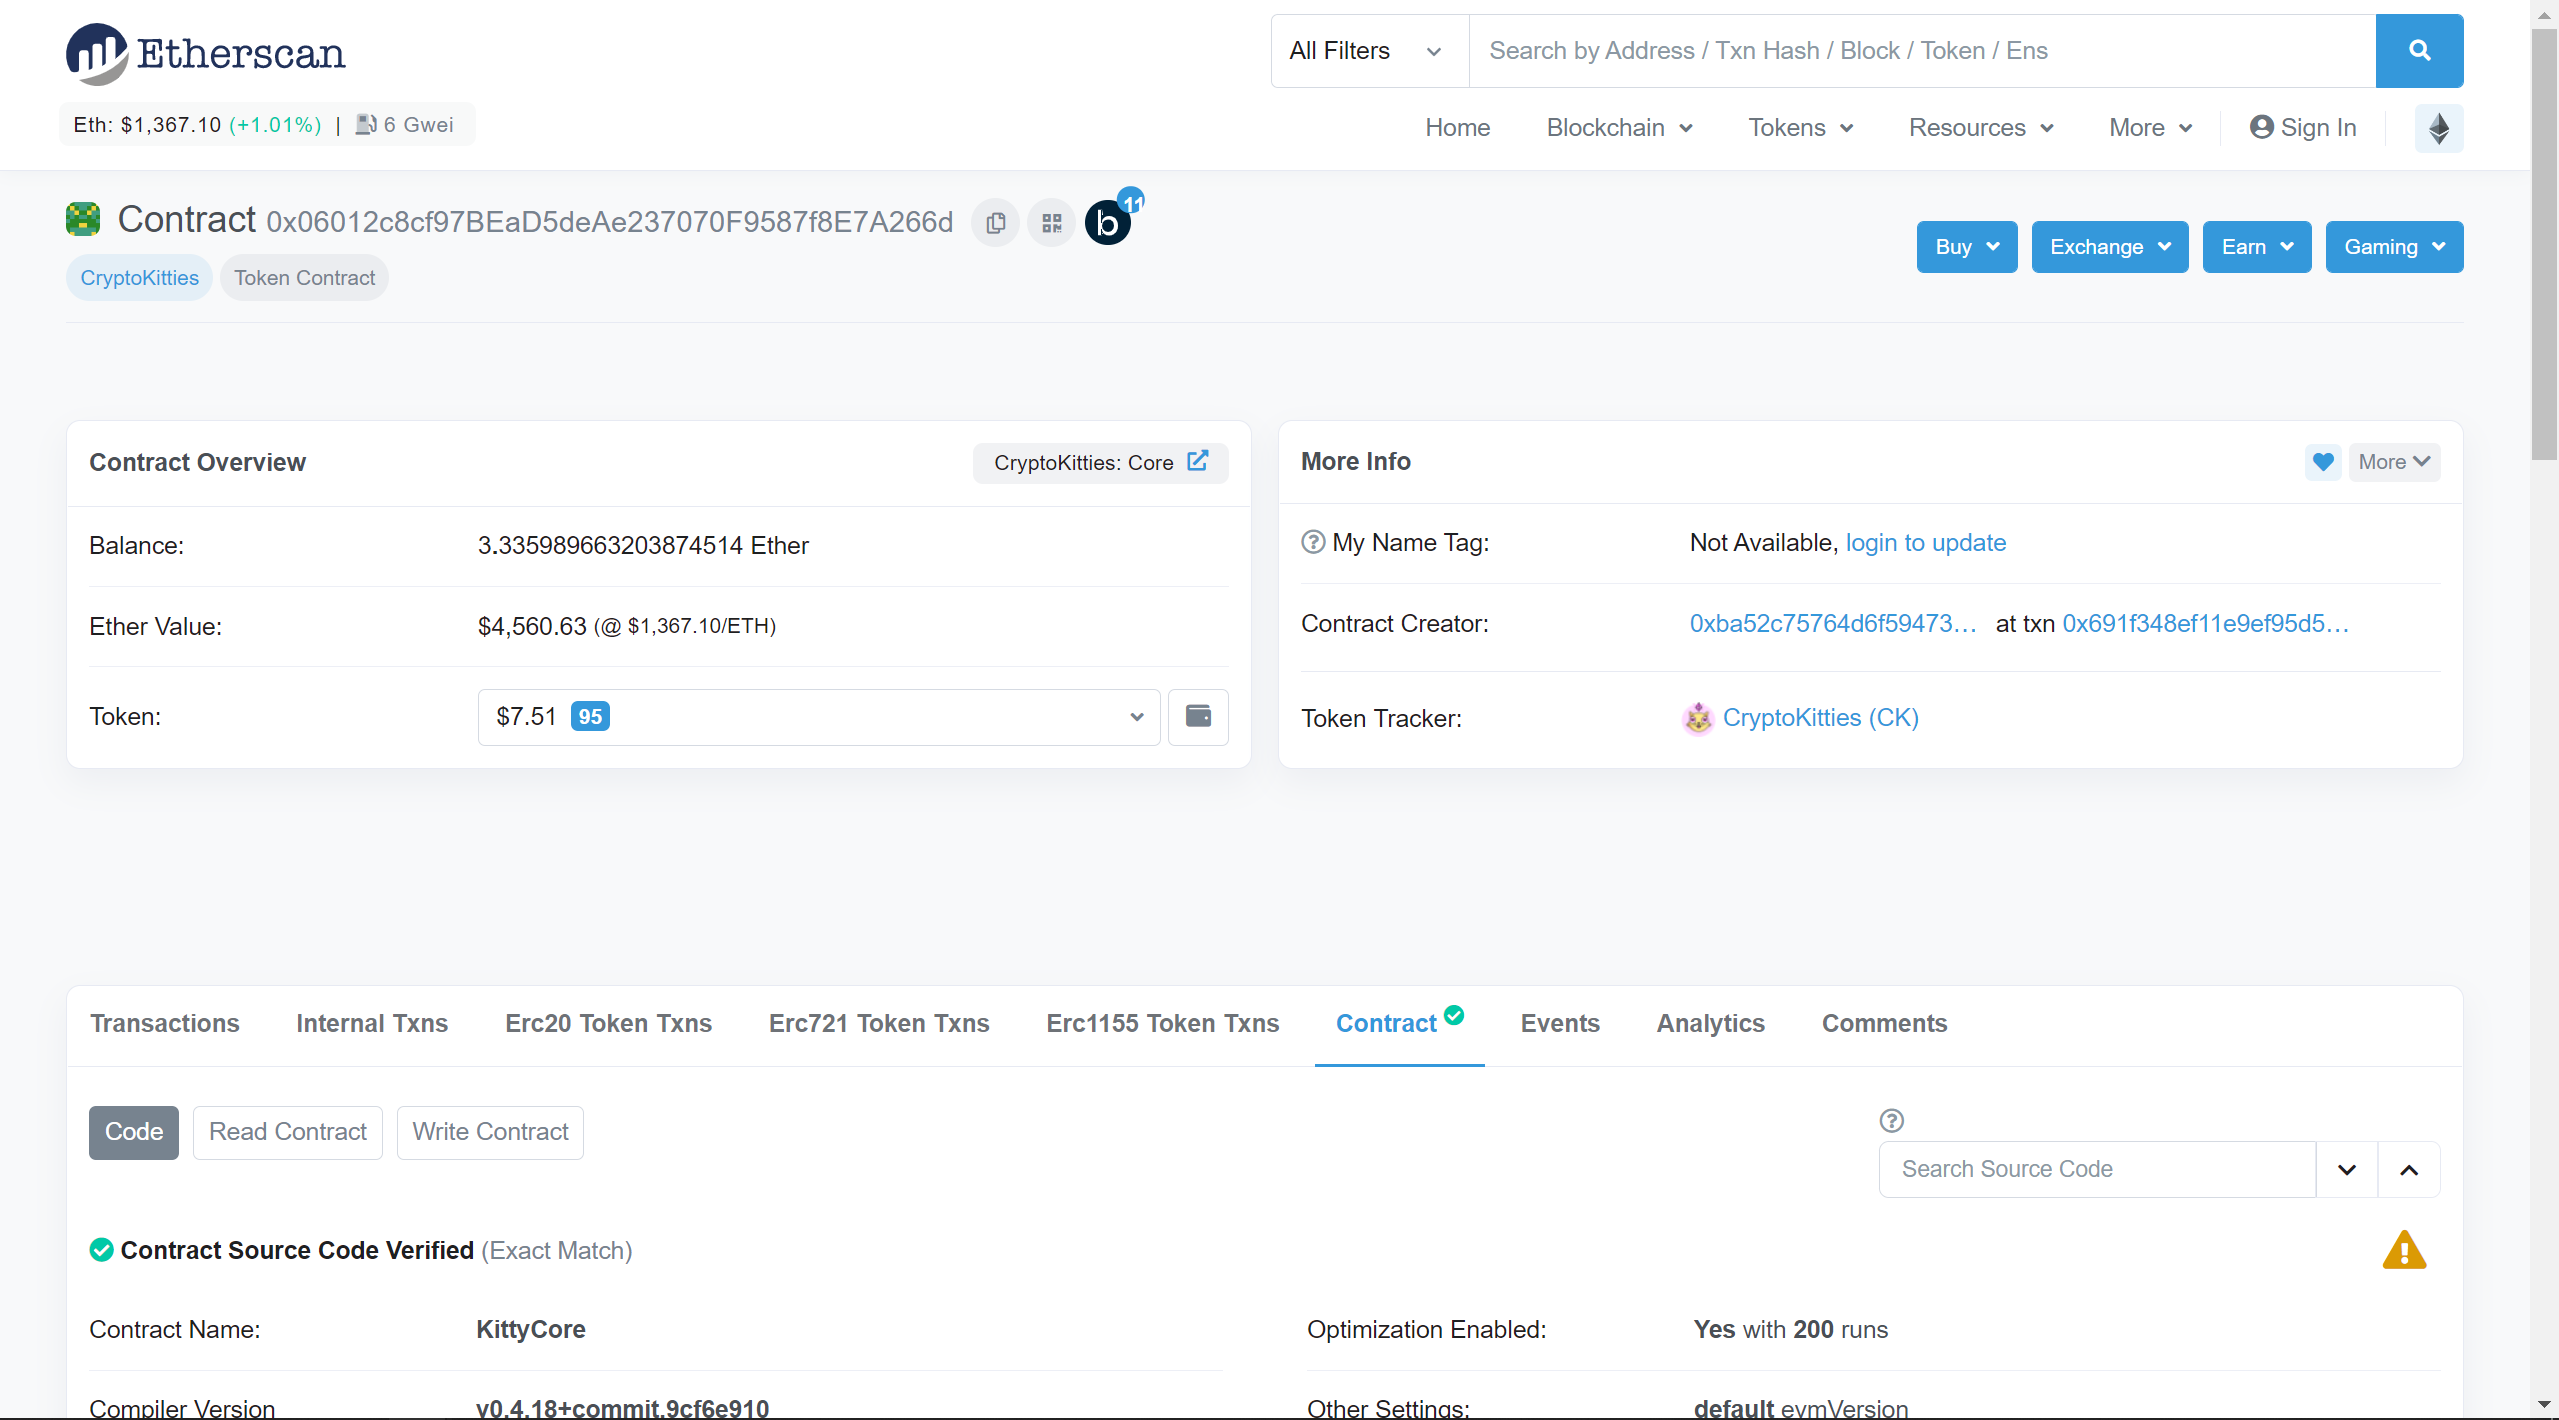Copy contract address with the copy icon

[x=995, y=223]
